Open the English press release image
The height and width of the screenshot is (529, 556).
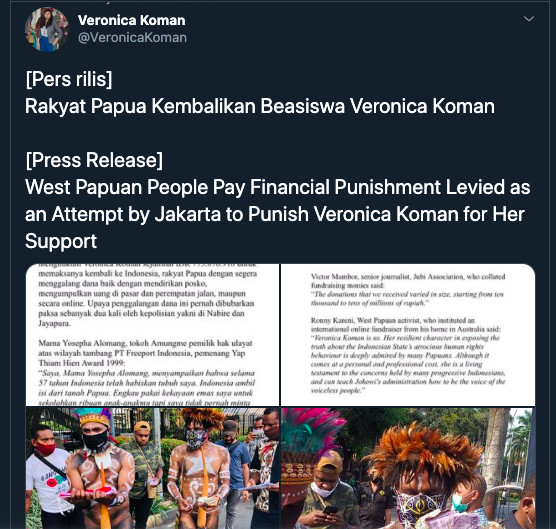click(408, 335)
